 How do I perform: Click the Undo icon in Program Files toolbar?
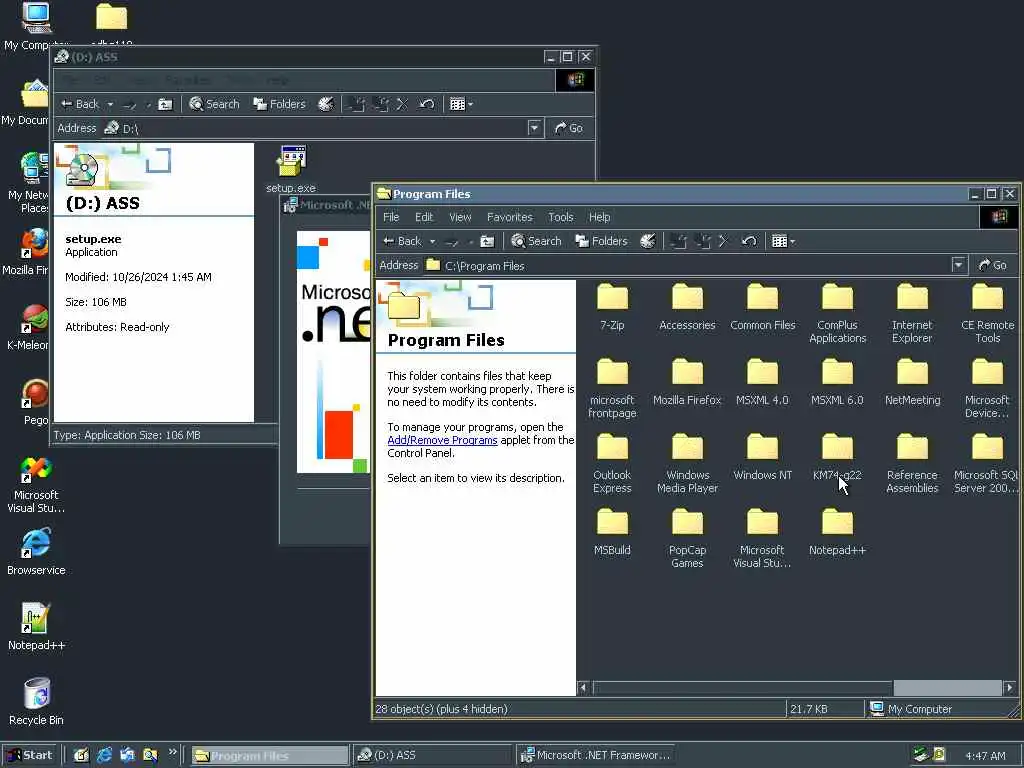[x=749, y=242]
